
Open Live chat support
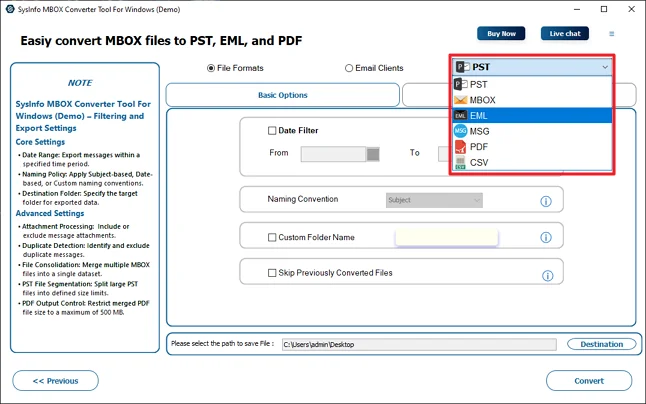point(565,34)
